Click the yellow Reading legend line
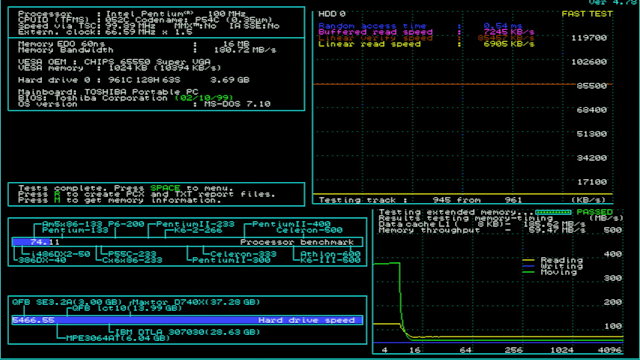 coord(528,260)
